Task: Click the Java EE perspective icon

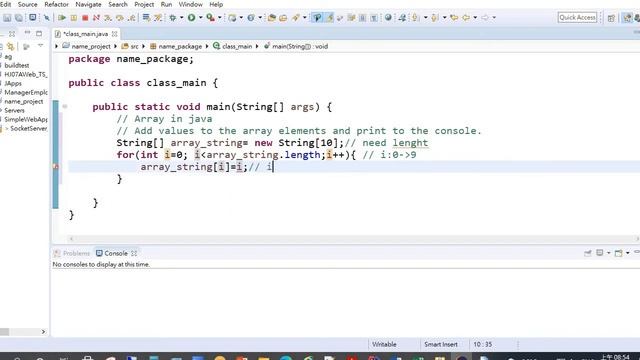Action: pos(627,18)
